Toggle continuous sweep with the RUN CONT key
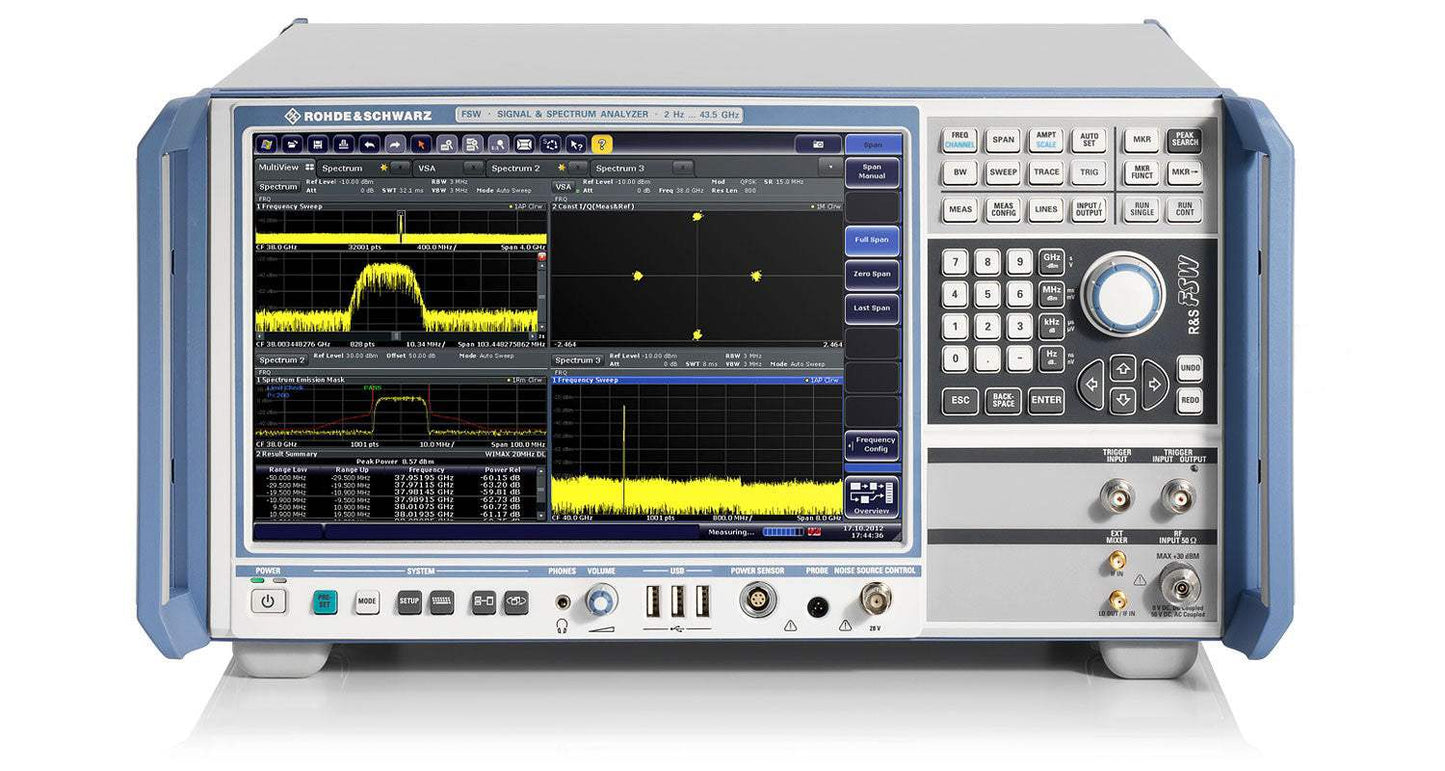1445x771 pixels. (1184, 209)
